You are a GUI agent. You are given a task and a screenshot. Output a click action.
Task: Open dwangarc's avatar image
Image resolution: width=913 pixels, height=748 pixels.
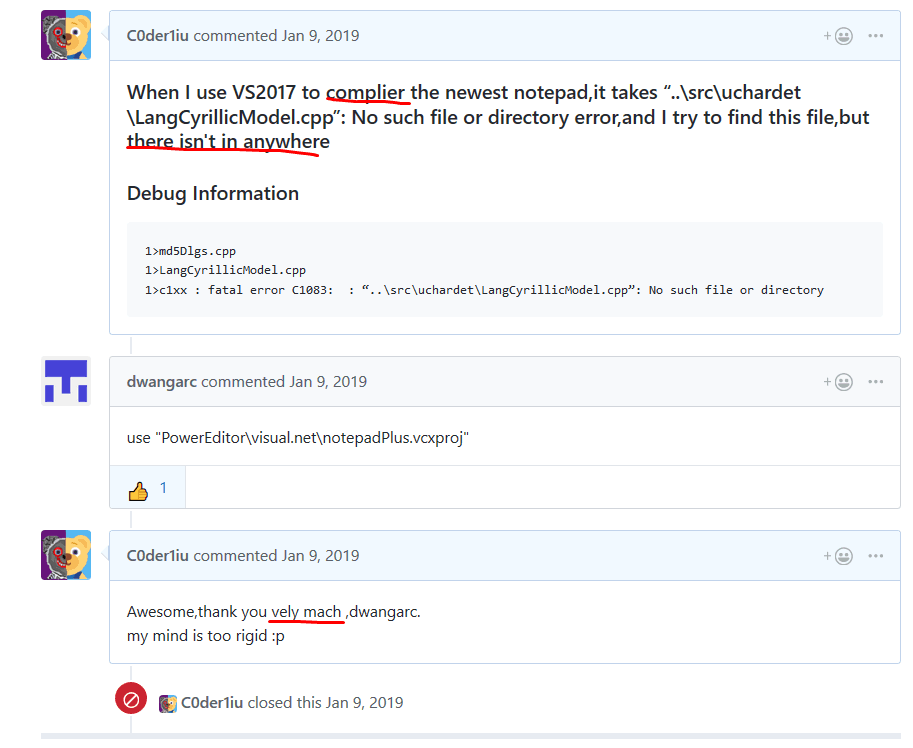[66, 381]
